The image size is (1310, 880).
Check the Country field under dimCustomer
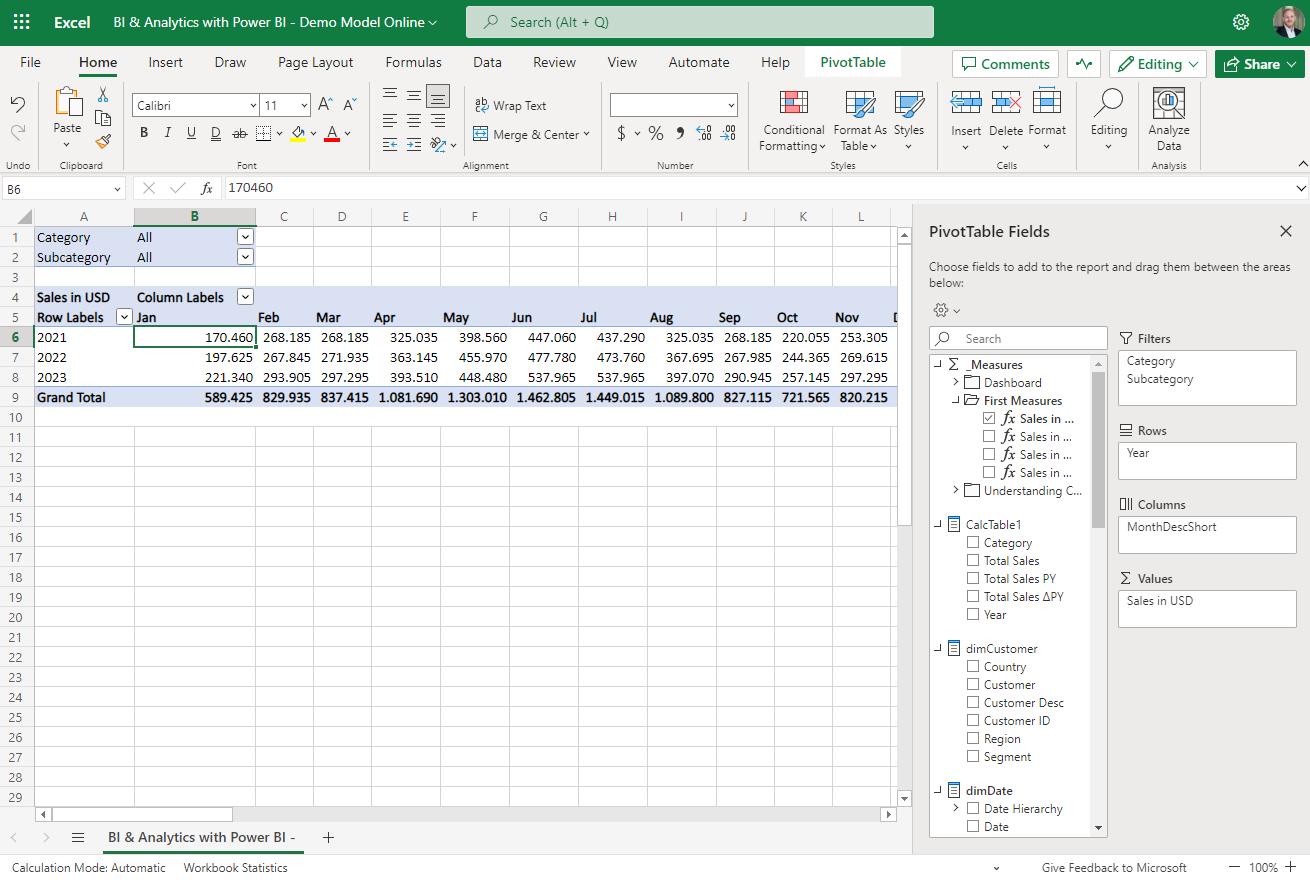click(x=973, y=667)
